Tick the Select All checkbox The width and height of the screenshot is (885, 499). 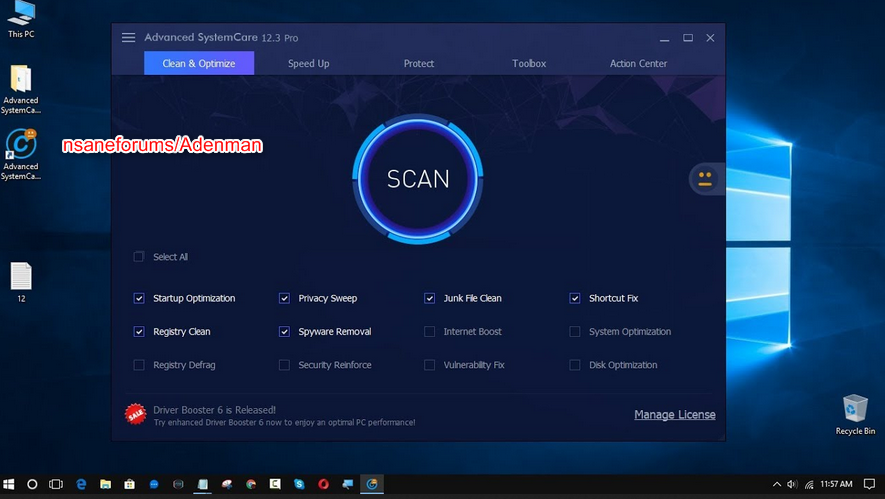(139, 257)
